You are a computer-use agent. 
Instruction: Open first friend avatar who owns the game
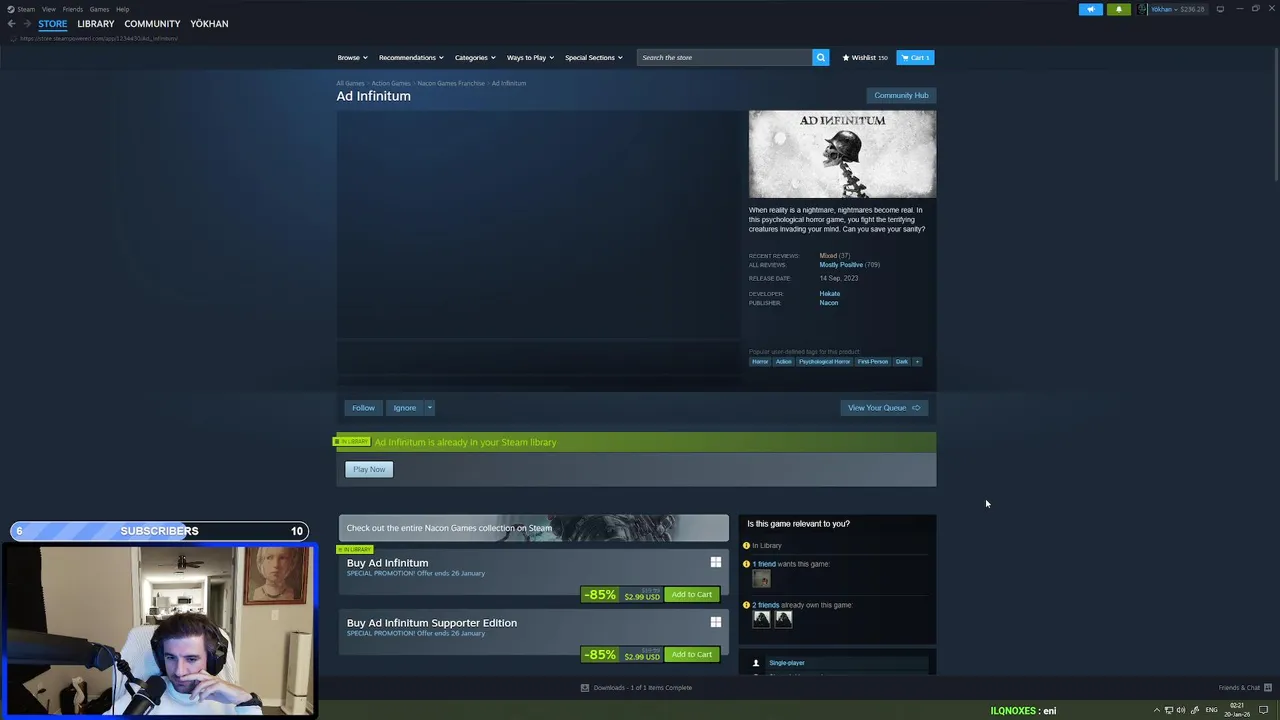pos(761,619)
